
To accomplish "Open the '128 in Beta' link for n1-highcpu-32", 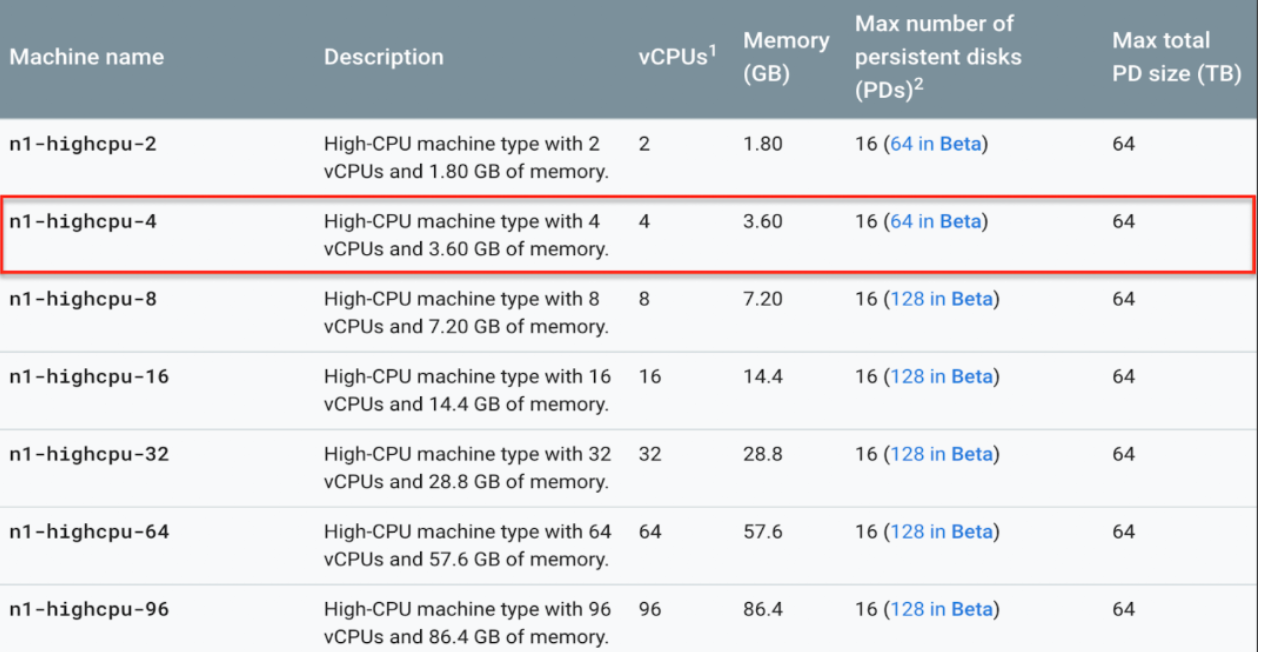I will click(x=940, y=454).
